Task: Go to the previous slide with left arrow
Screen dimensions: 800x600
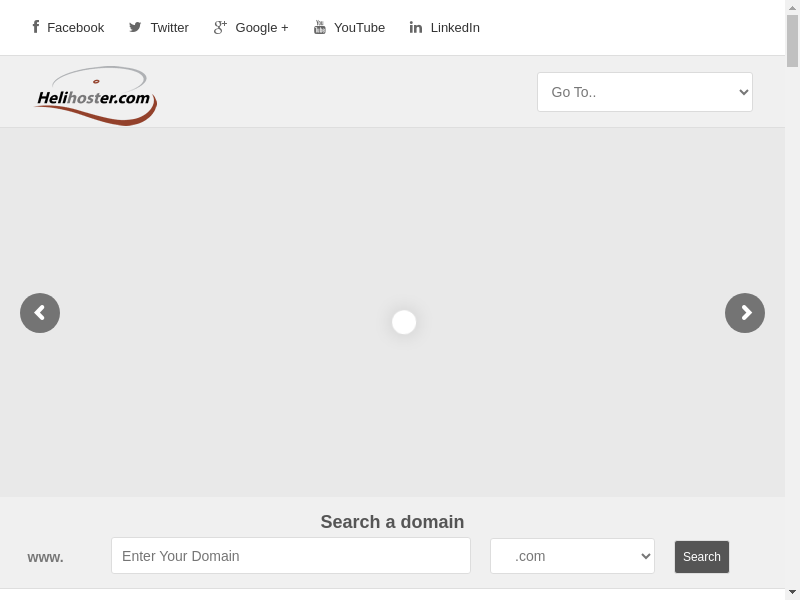Action: (x=40, y=313)
